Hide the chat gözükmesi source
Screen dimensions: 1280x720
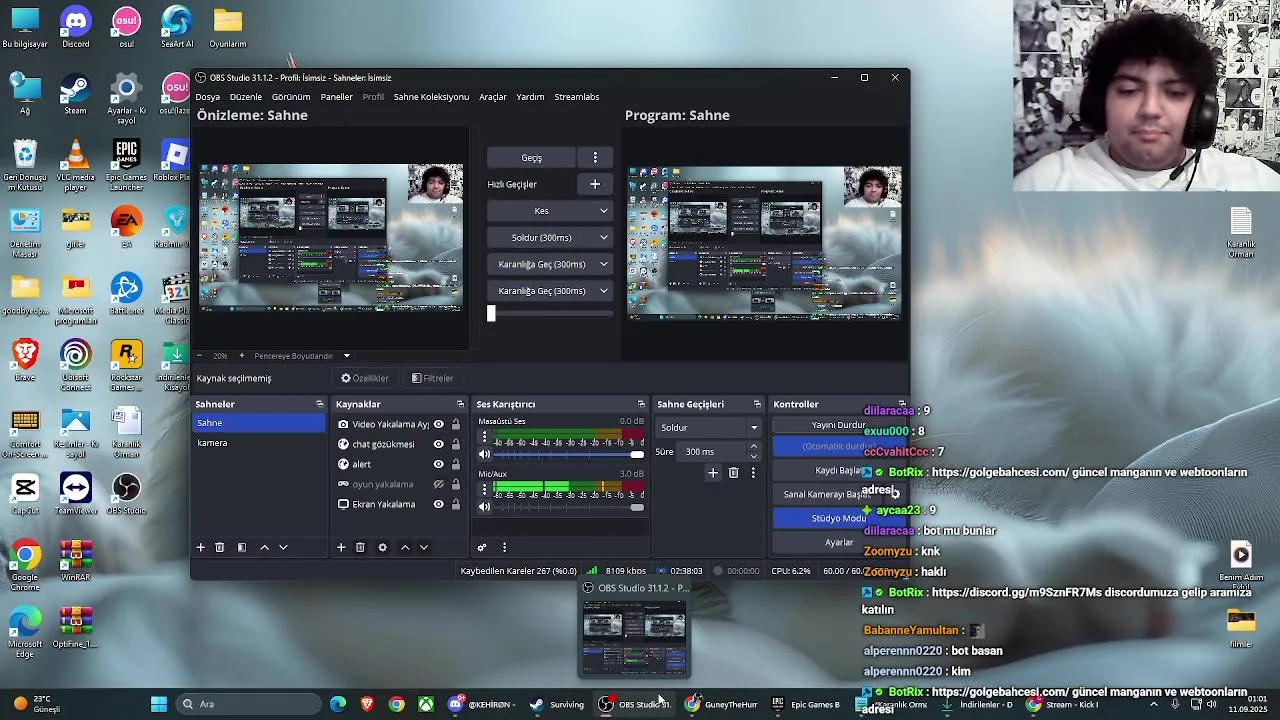point(438,444)
